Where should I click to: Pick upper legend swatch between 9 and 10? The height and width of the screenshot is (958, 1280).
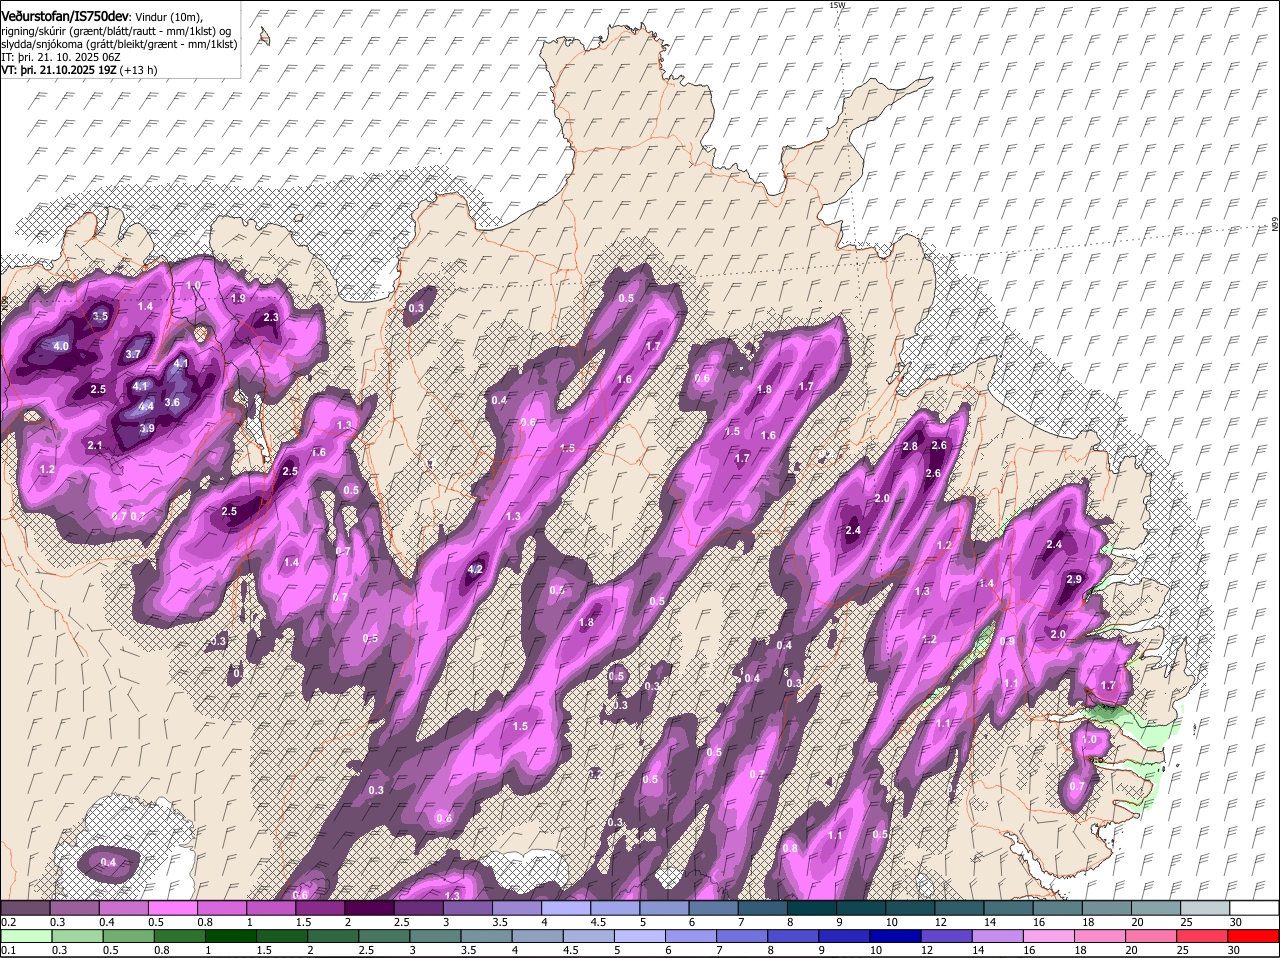point(860,907)
